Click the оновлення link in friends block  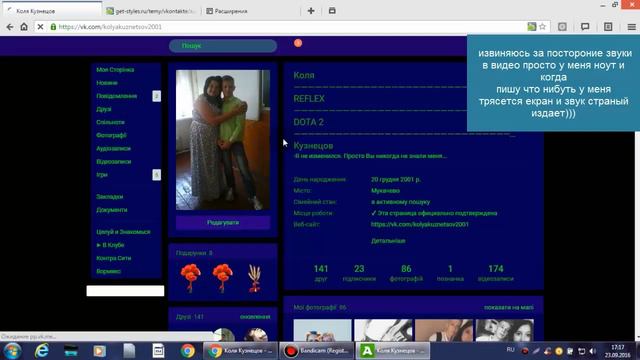click(x=255, y=317)
